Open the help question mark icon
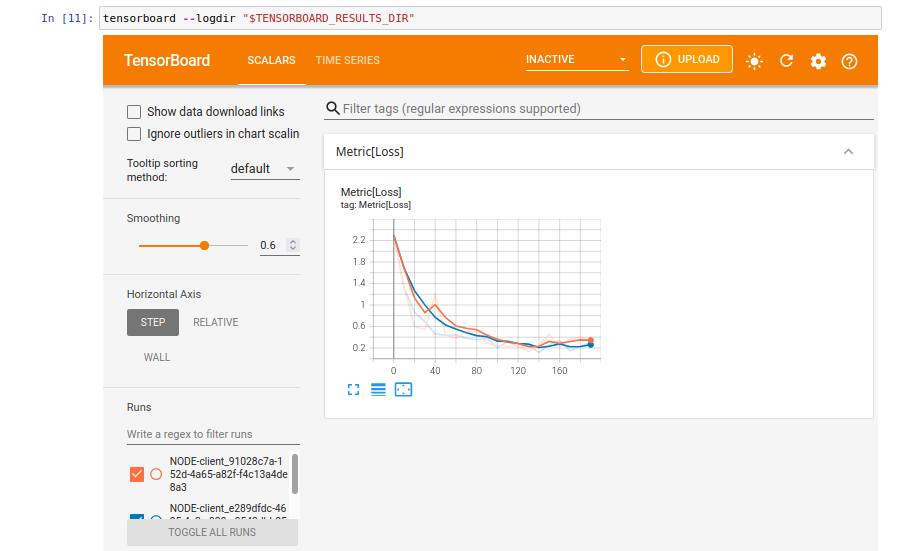Viewport: 897px width, 551px height. click(850, 61)
